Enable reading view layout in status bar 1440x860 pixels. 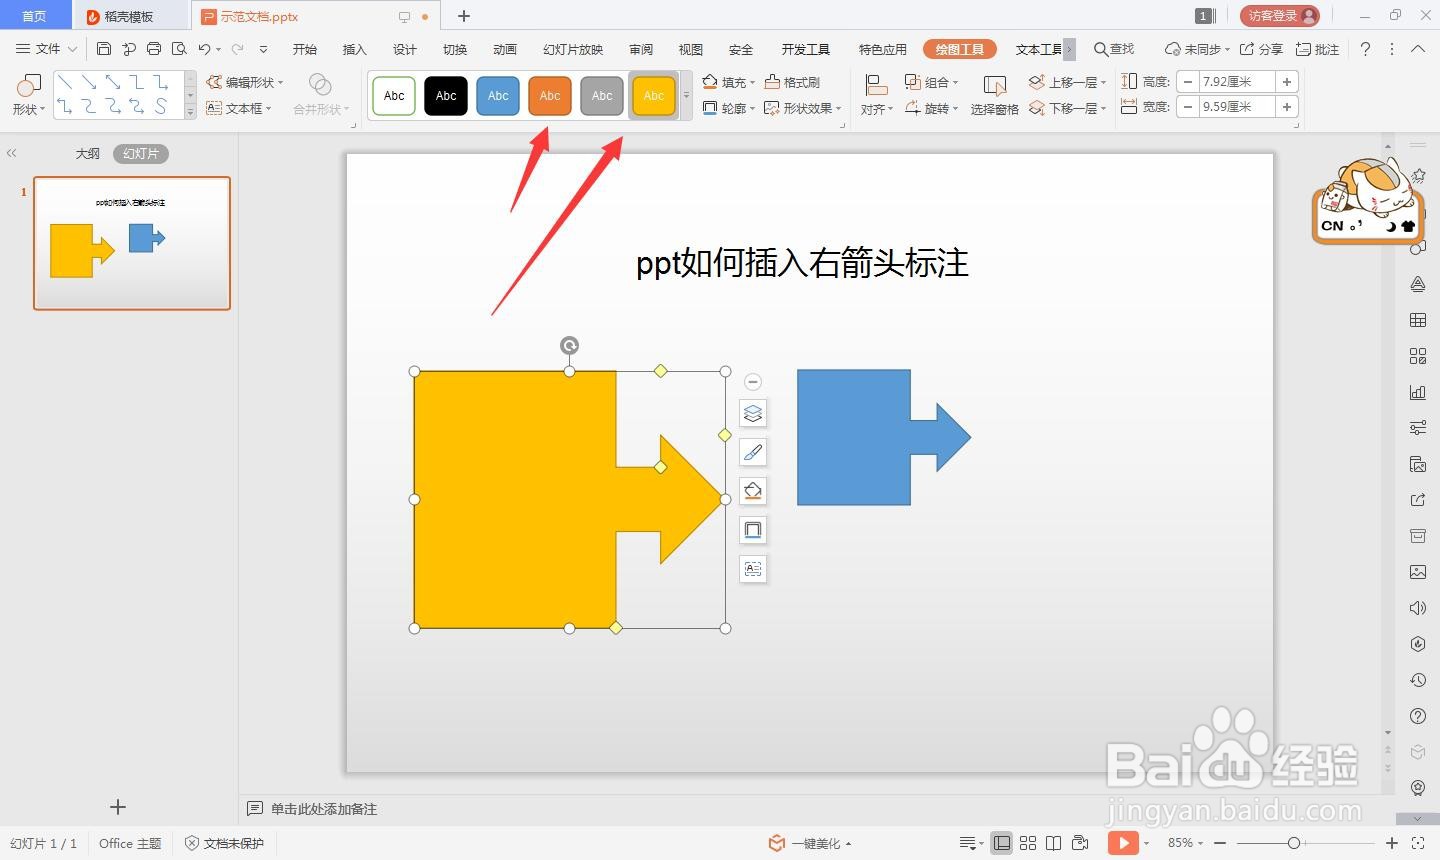[x=1054, y=843]
